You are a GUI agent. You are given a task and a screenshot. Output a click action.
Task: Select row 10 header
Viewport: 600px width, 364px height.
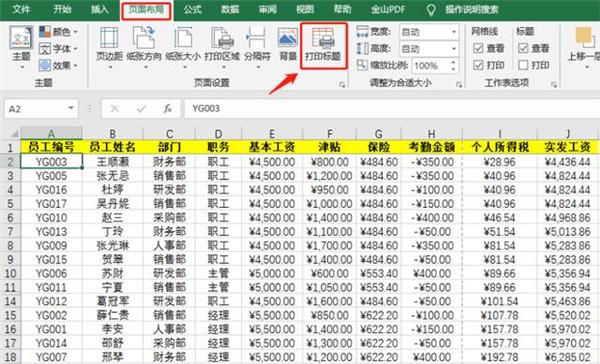(10, 274)
